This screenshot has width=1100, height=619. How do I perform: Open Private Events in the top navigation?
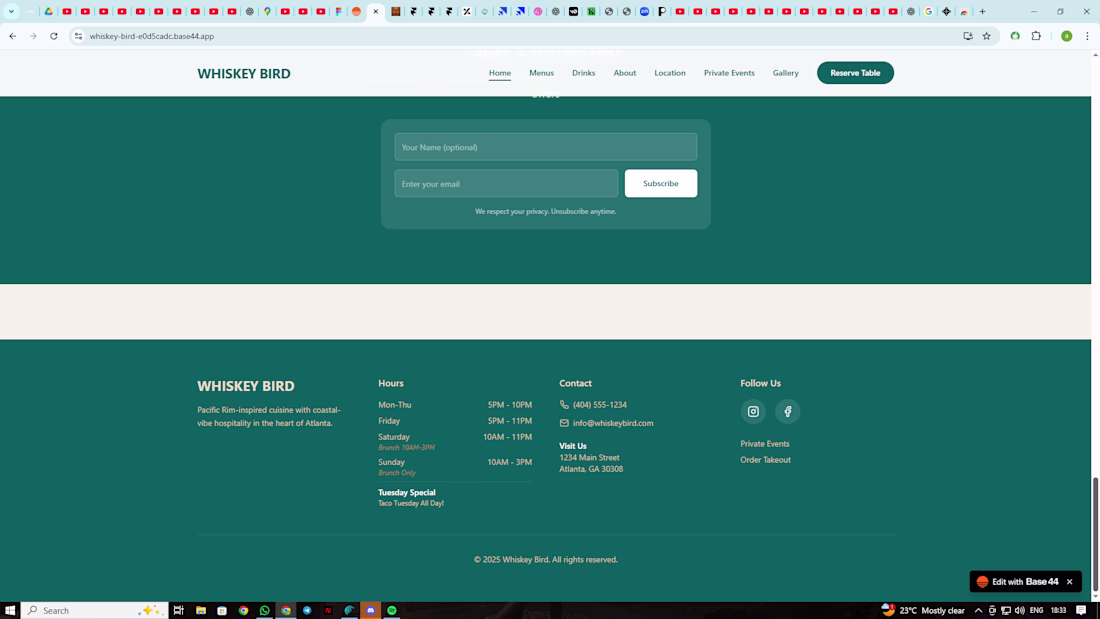[729, 73]
